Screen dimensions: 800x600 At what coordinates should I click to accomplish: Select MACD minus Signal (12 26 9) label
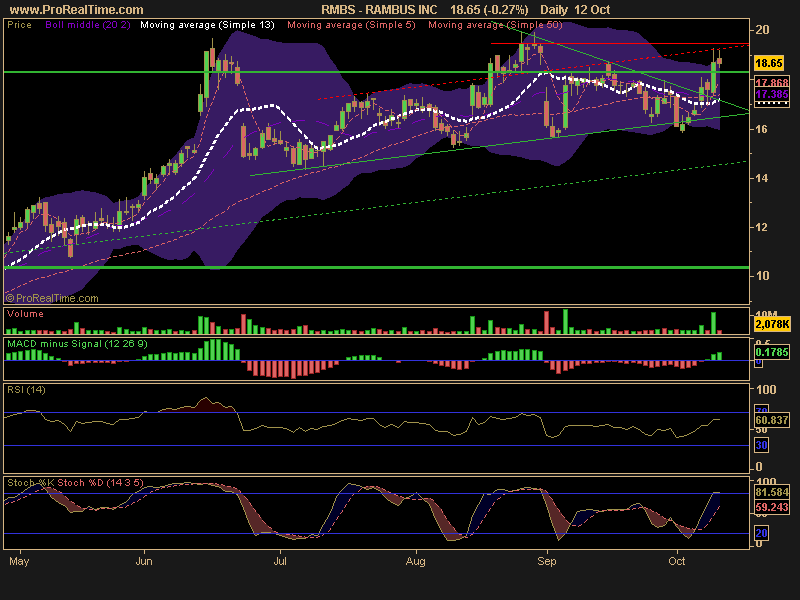point(77,344)
